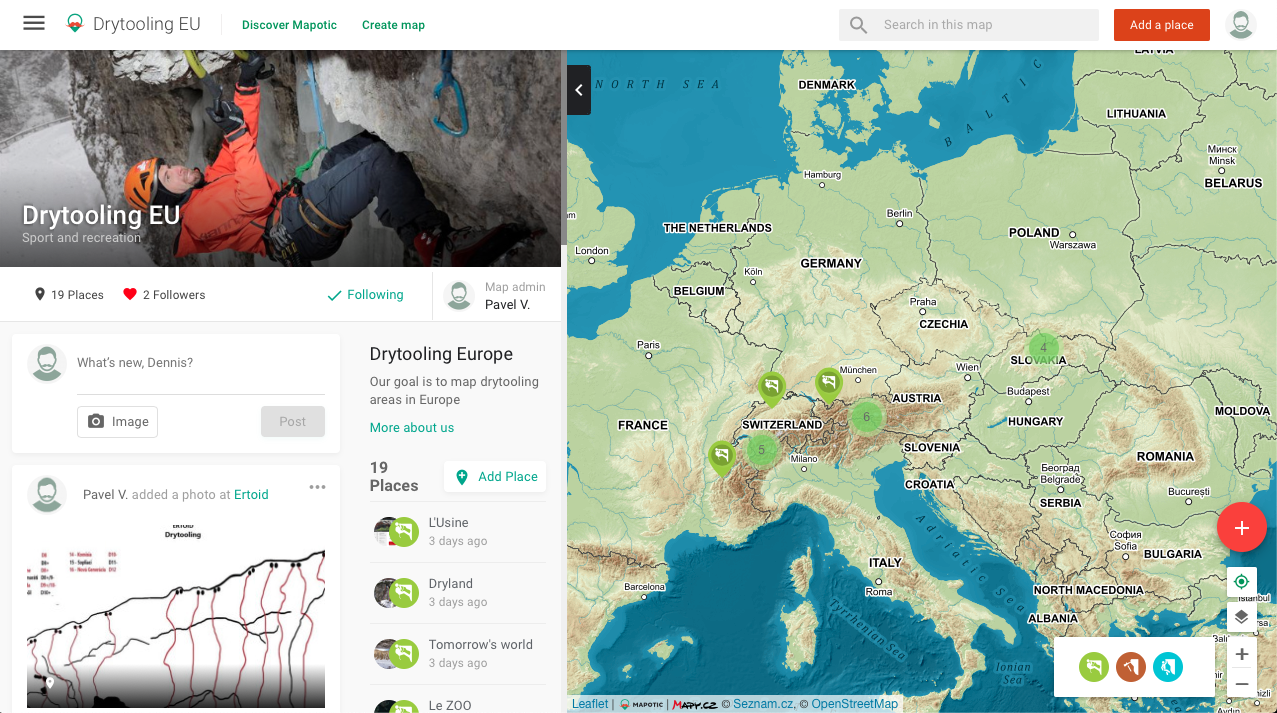Collapse the side panel with arrow
The width and height of the screenshot is (1277, 713).
coord(579,90)
